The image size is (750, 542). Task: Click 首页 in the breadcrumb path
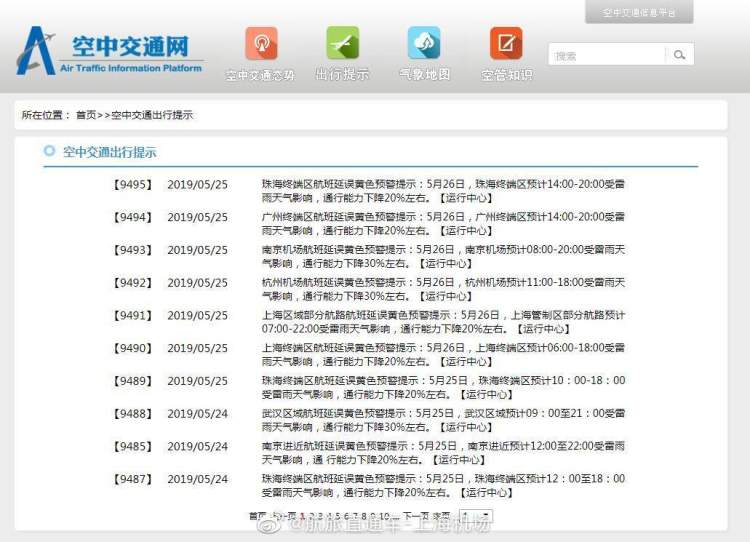pyautogui.click(x=86, y=115)
